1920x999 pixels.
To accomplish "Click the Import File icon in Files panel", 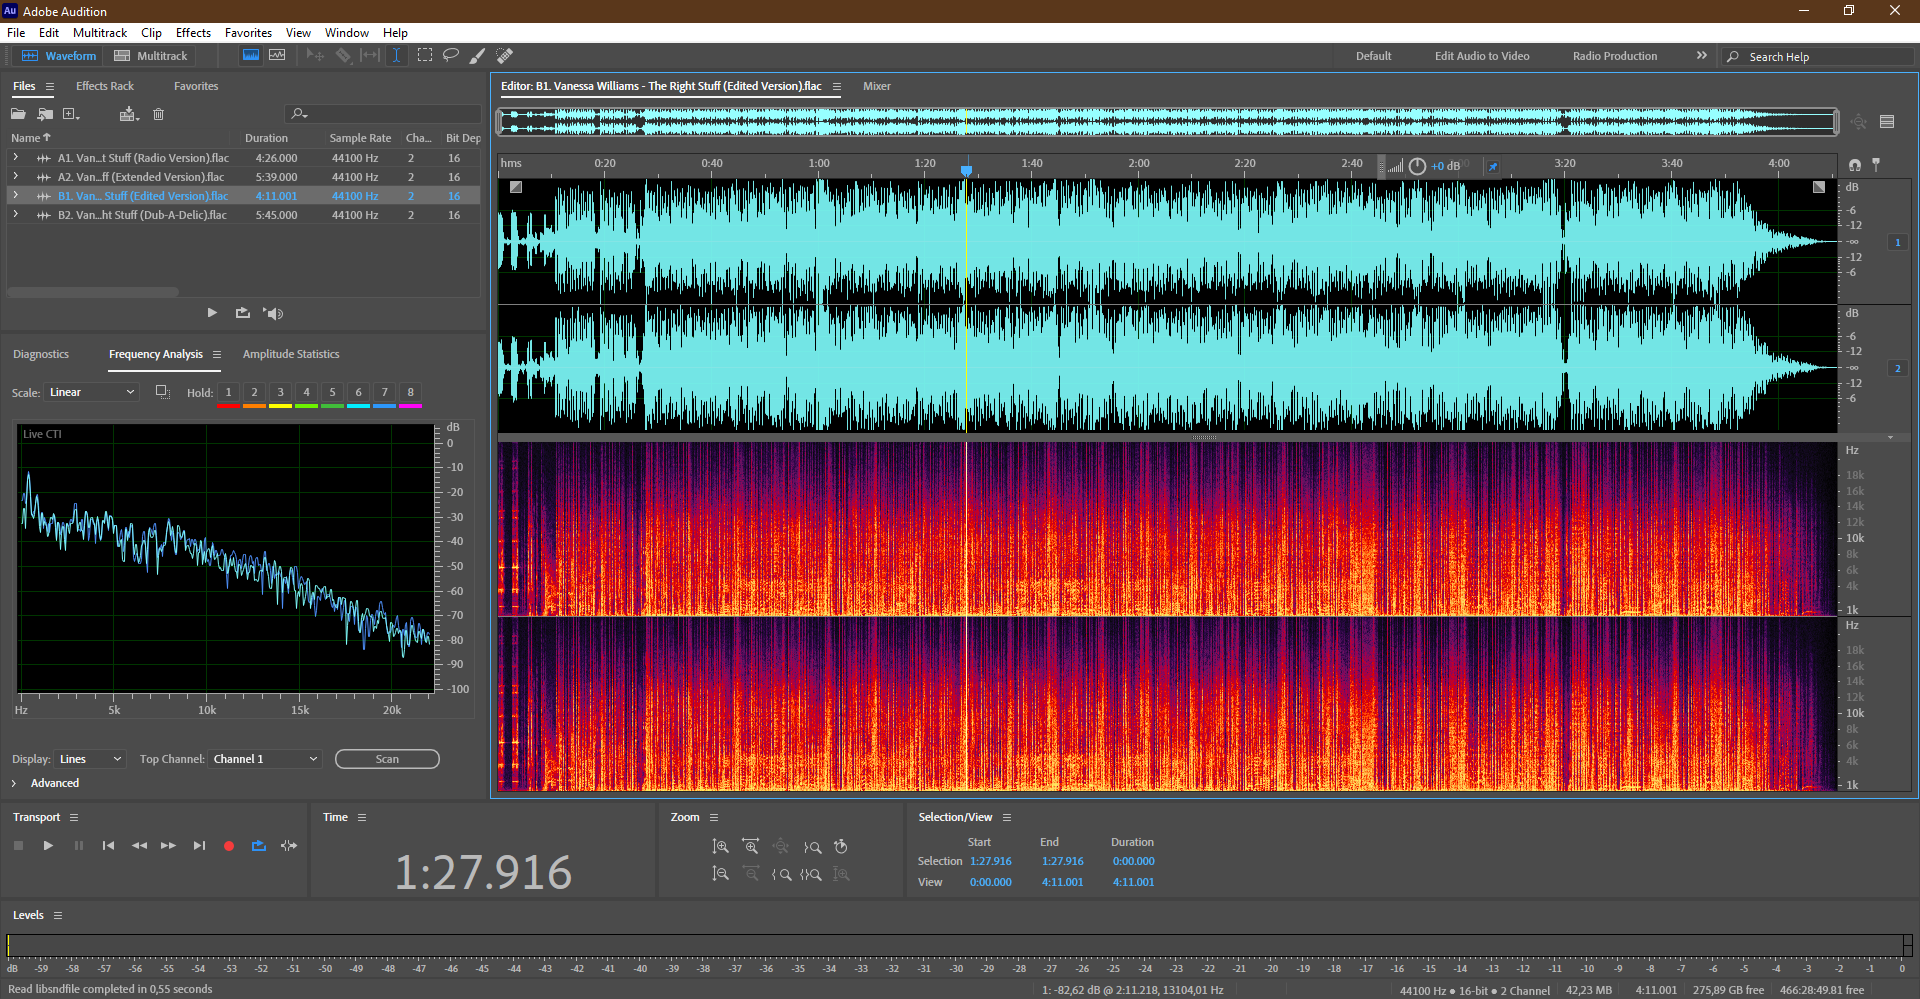I will 45,114.
